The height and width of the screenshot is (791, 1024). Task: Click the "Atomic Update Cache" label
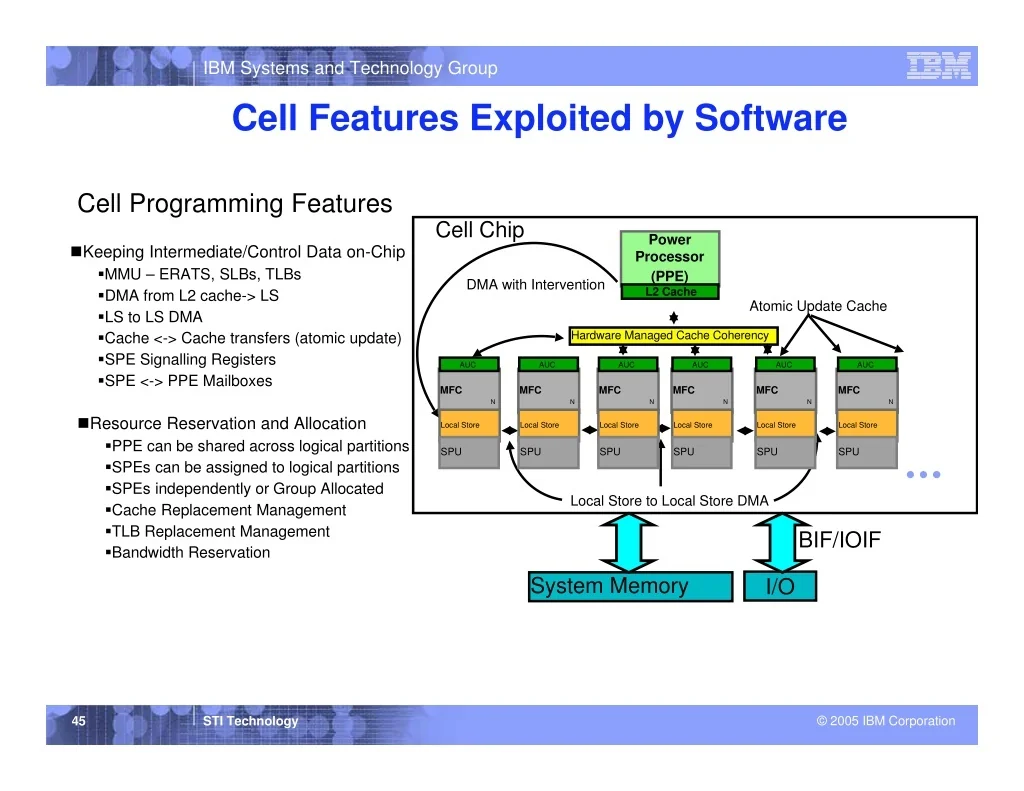(818, 306)
